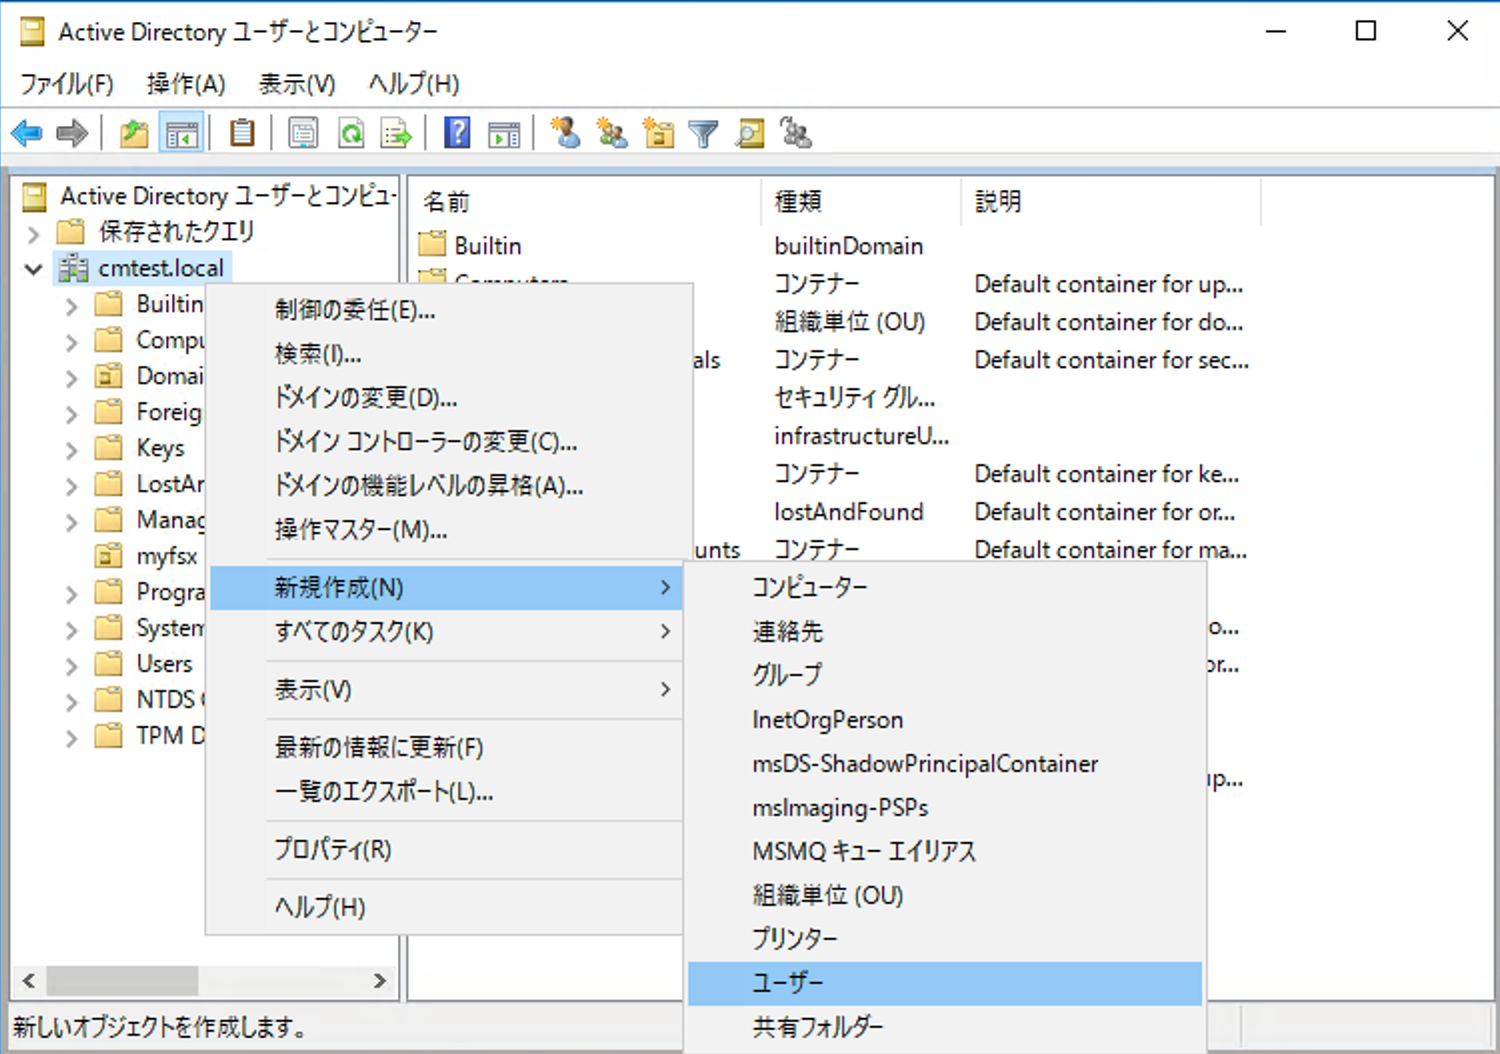The height and width of the screenshot is (1054, 1500).
Task: Click the Back arrow toolbar icon
Action: (27, 133)
